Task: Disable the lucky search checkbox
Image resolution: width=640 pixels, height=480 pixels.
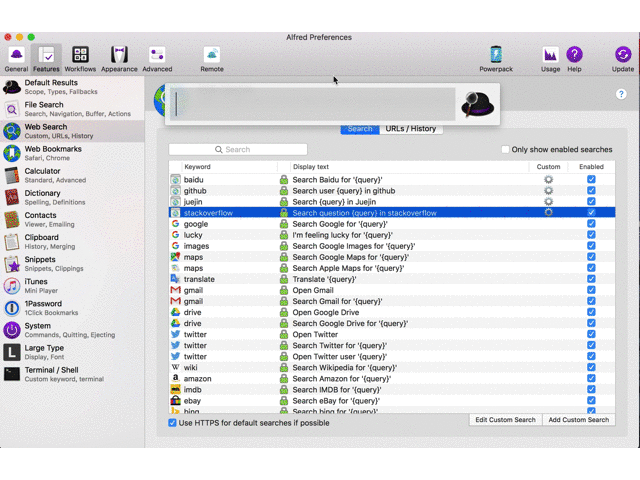Action: point(591,234)
